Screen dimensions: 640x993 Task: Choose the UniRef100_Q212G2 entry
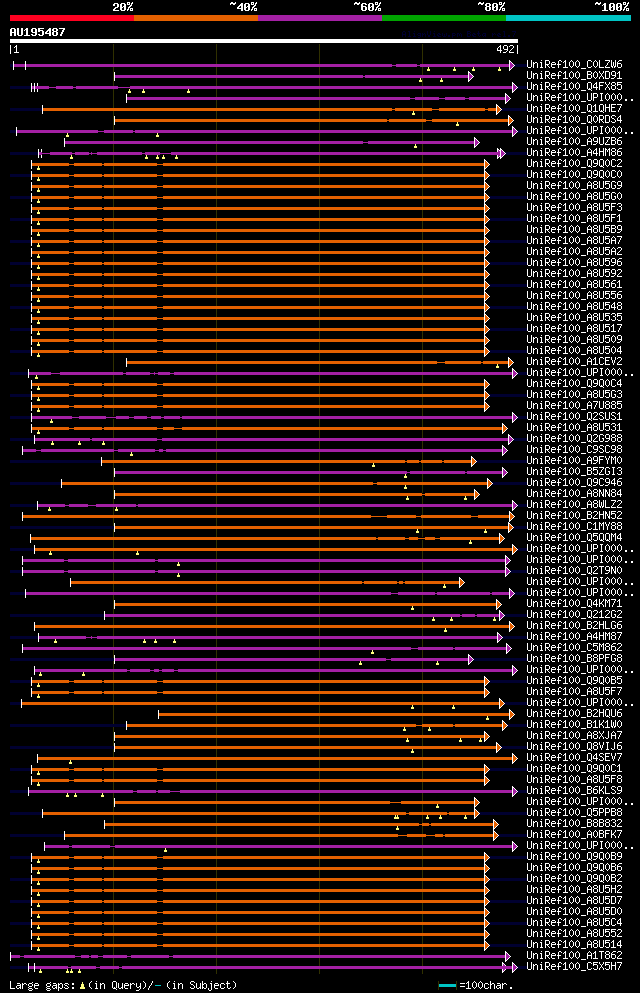(x=574, y=614)
